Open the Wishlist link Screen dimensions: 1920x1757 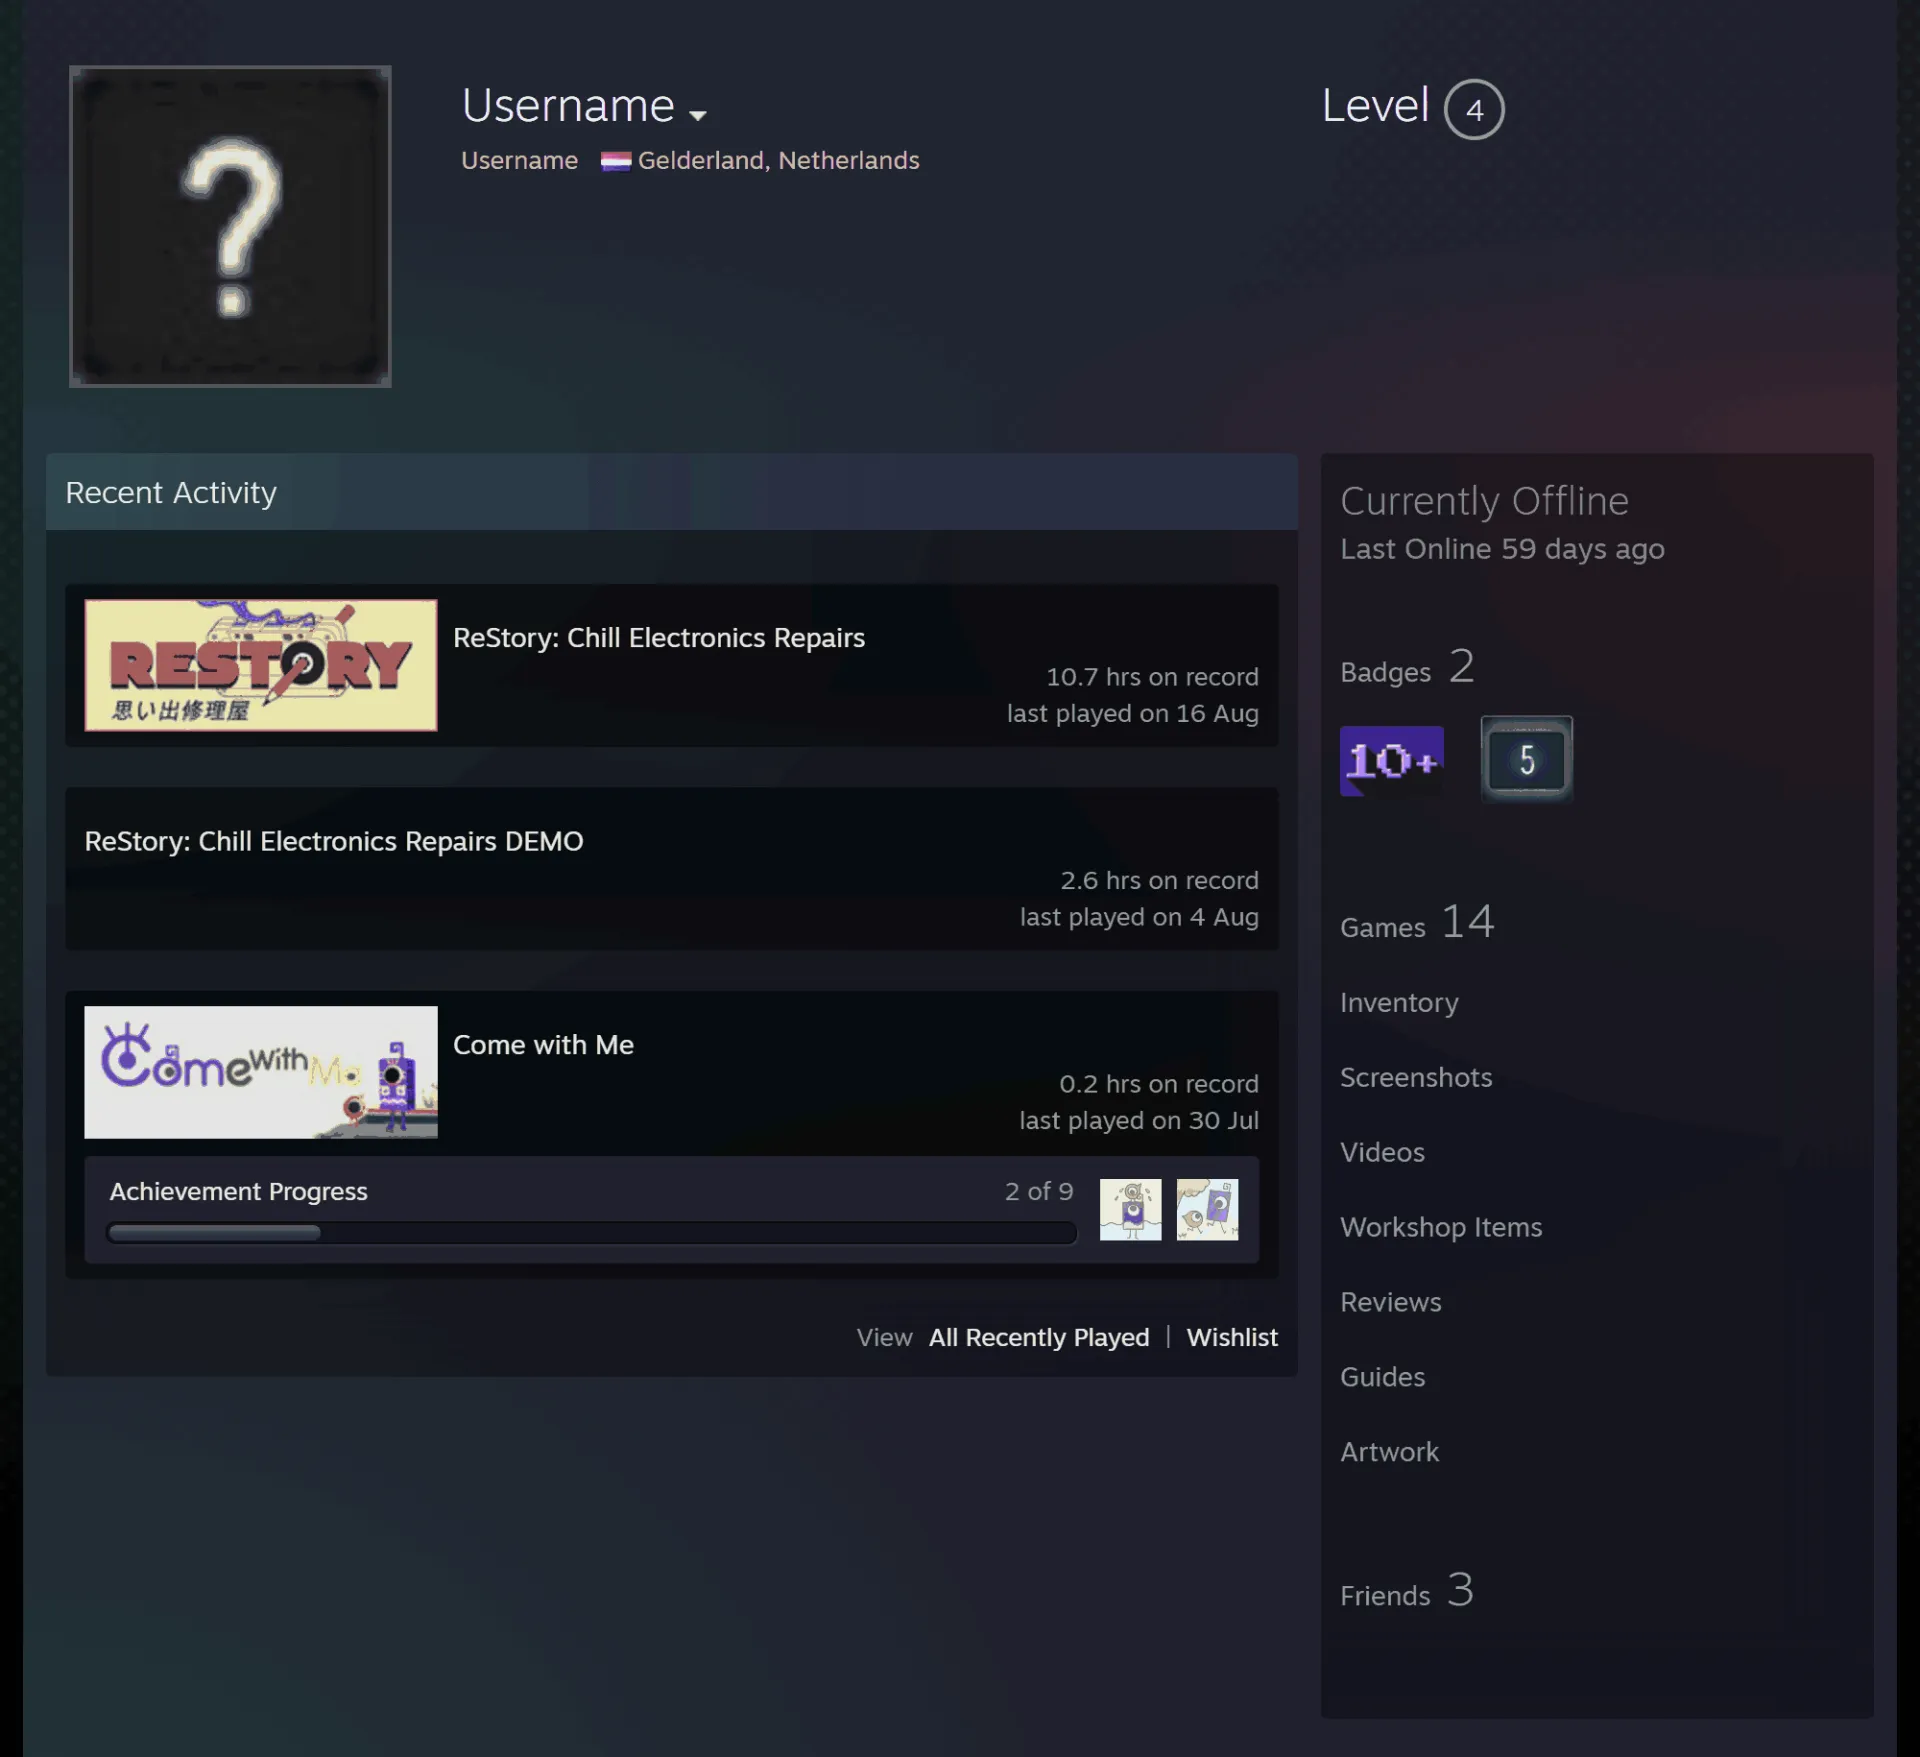1232,1337
